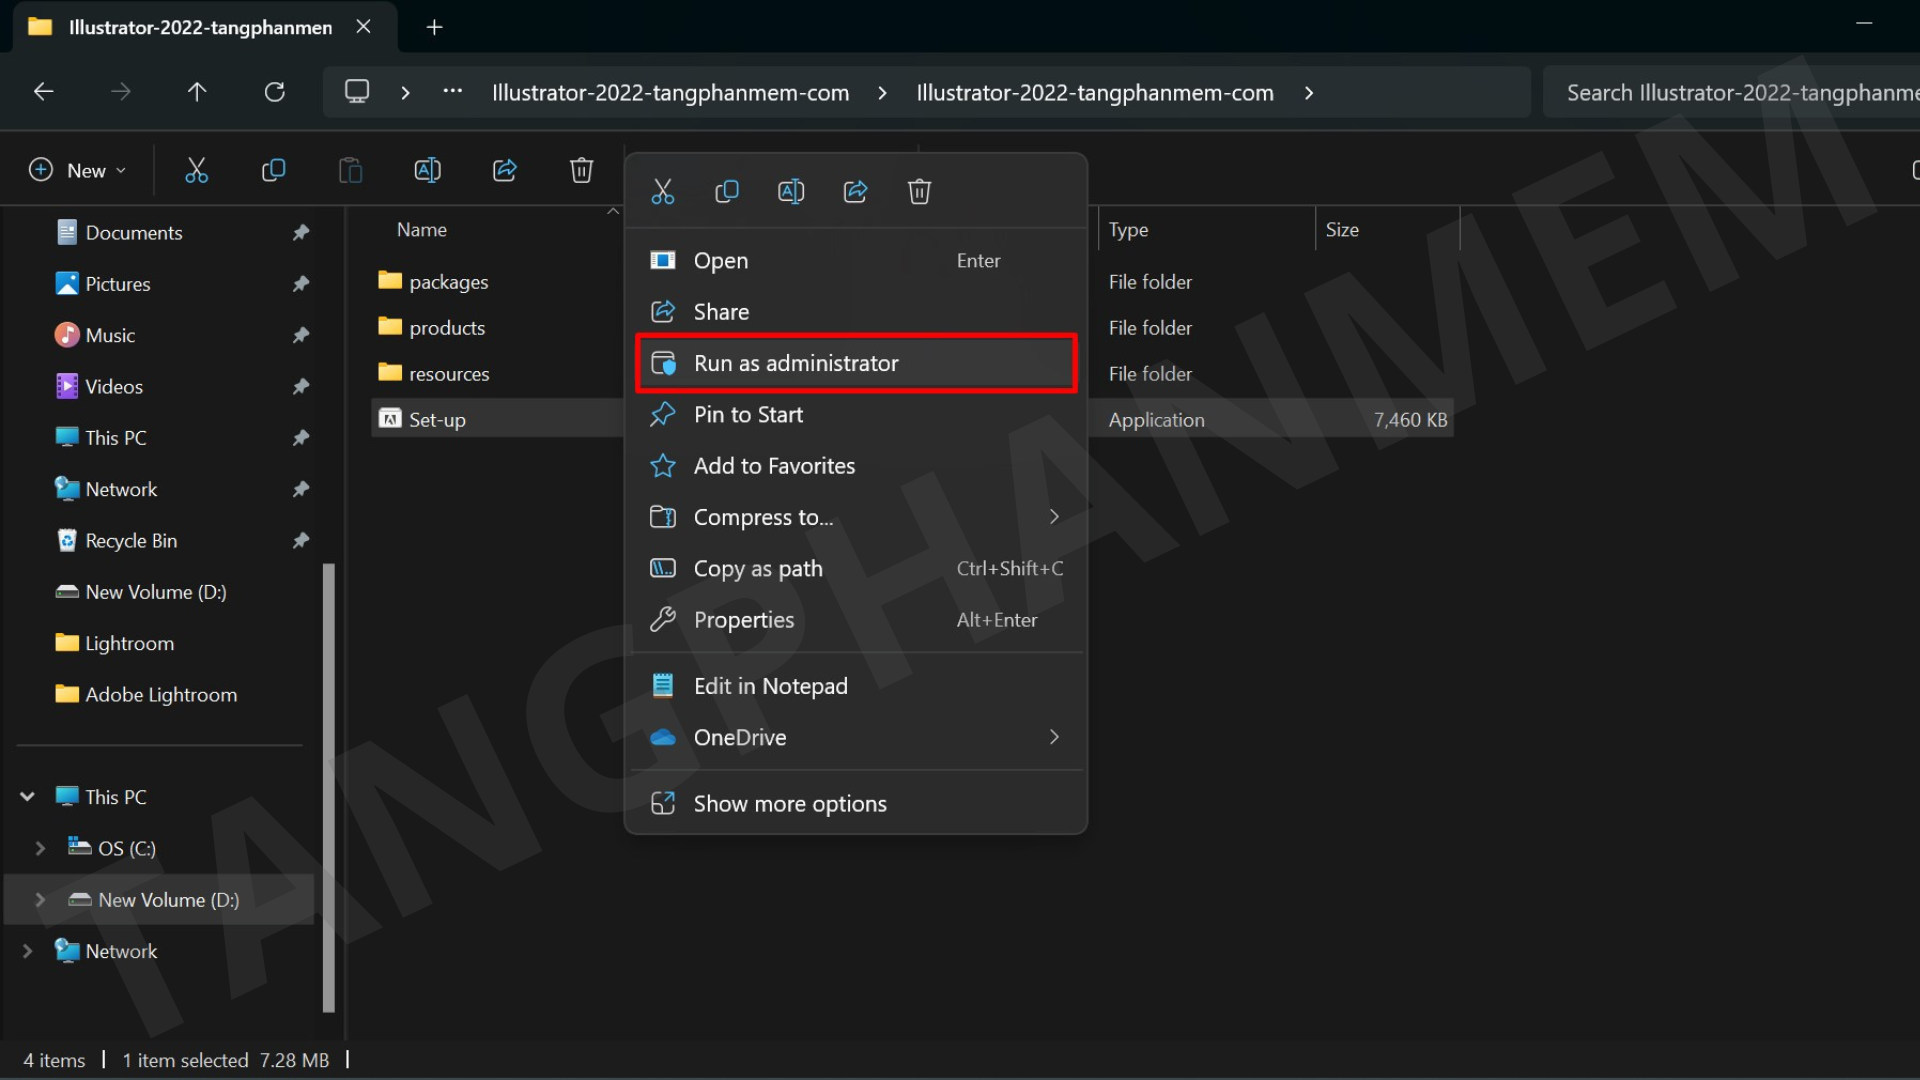
Task: Click the Share icon in the main toolbar
Action: coord(505,170)
